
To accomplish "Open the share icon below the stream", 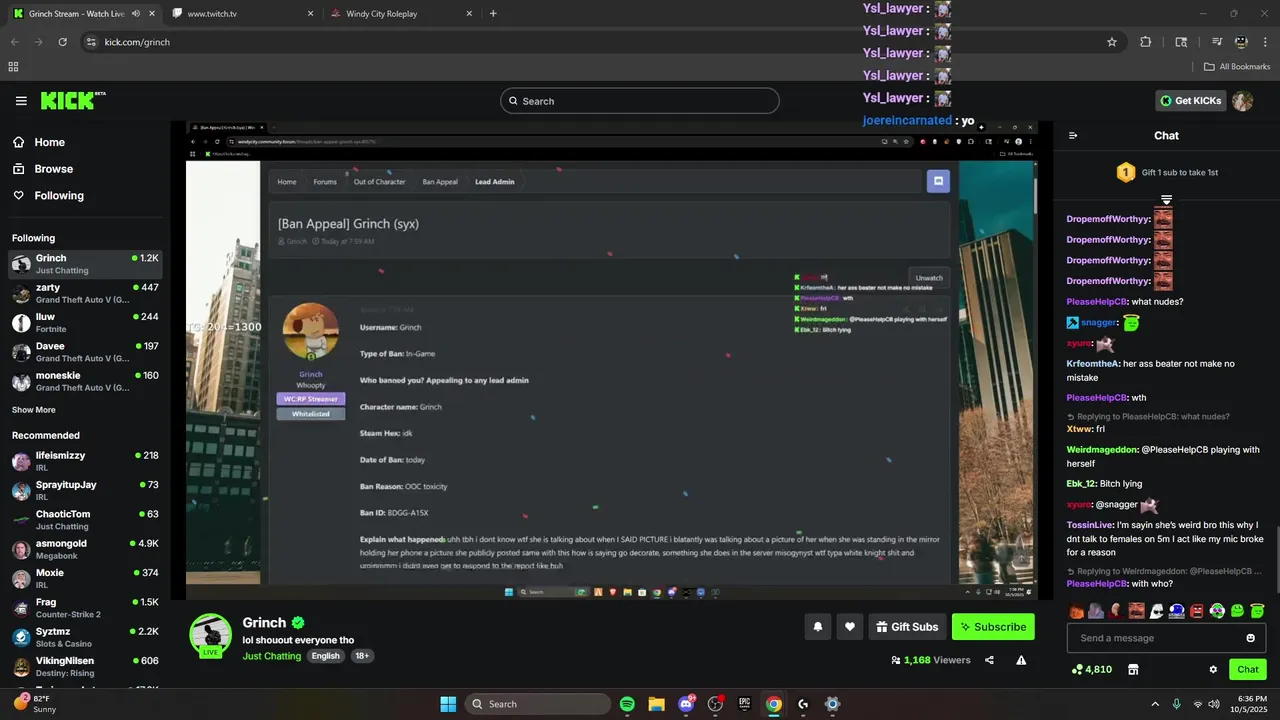I will pyautogui.click(x=989, y=660).
